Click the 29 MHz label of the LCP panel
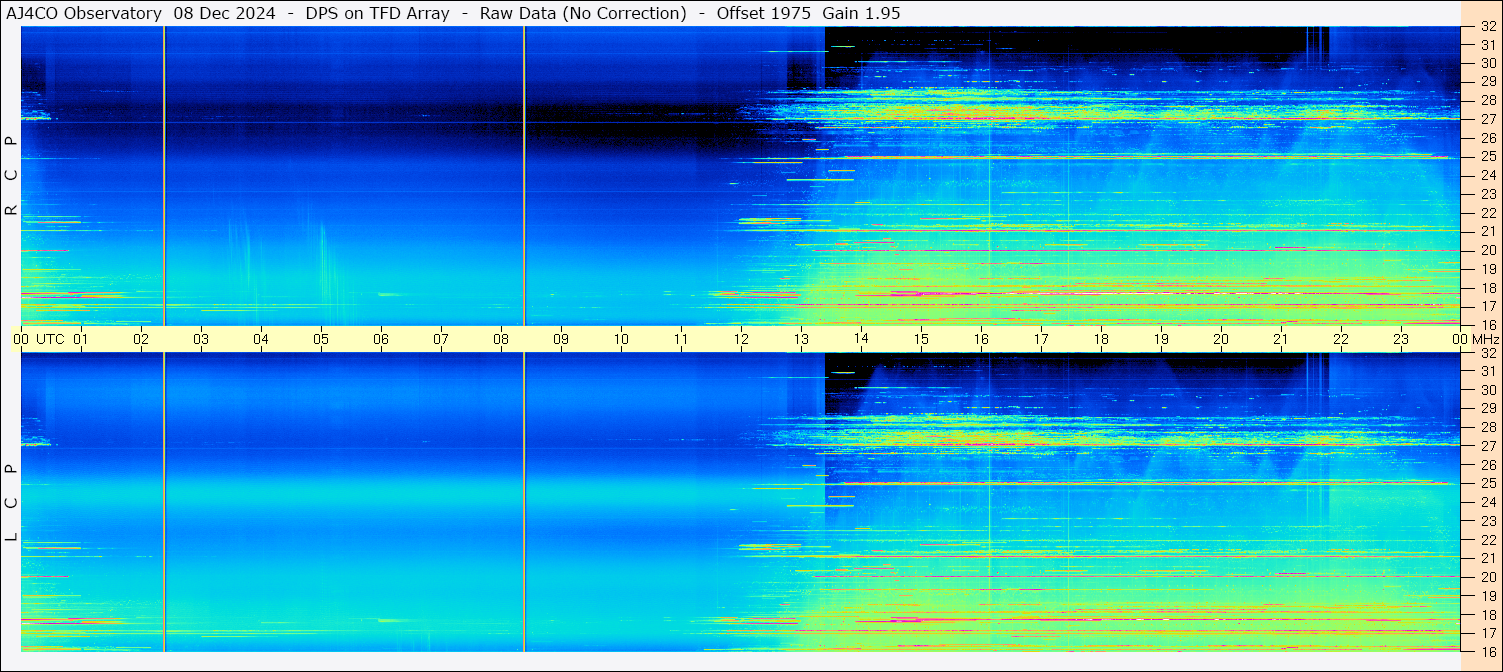The width and height of the screenshot is (1503, 672). pyautogui.click(x=1487, y=409)
